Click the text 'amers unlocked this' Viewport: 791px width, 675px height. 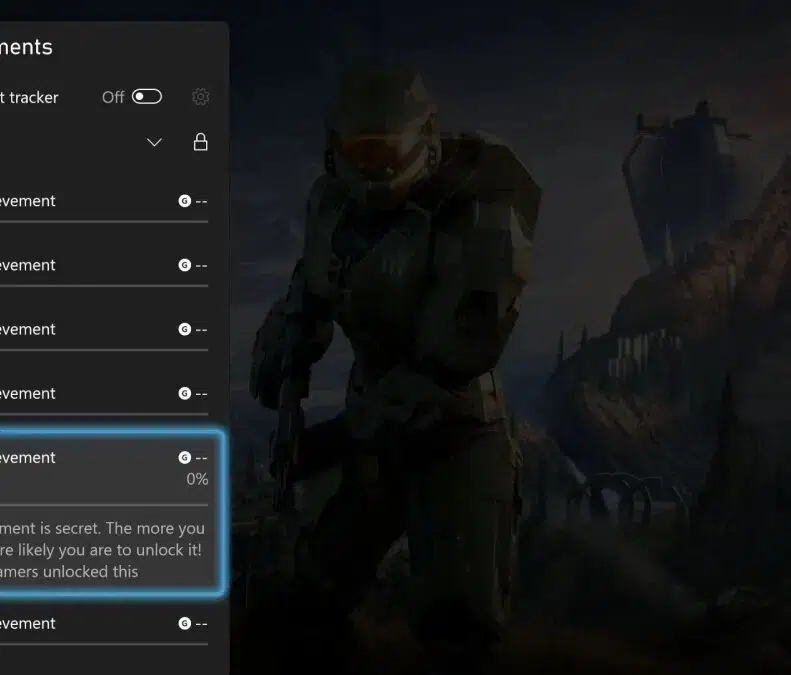(69, 572)
